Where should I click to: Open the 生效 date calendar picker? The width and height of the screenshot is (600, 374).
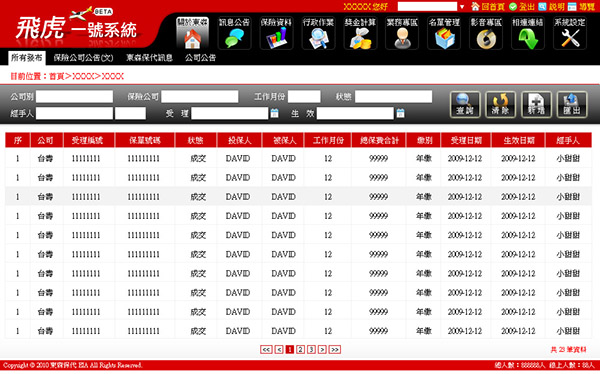(x=400, y=113)
